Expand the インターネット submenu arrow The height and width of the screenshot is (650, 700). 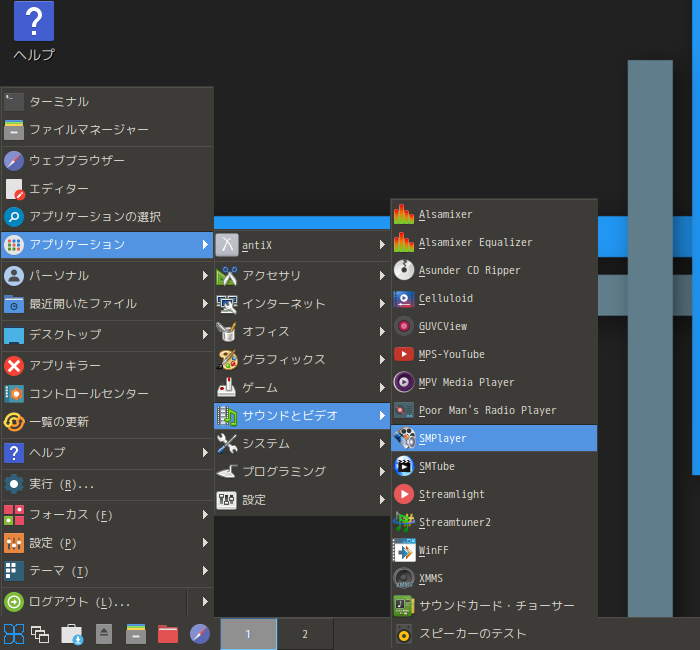(382, 304)
